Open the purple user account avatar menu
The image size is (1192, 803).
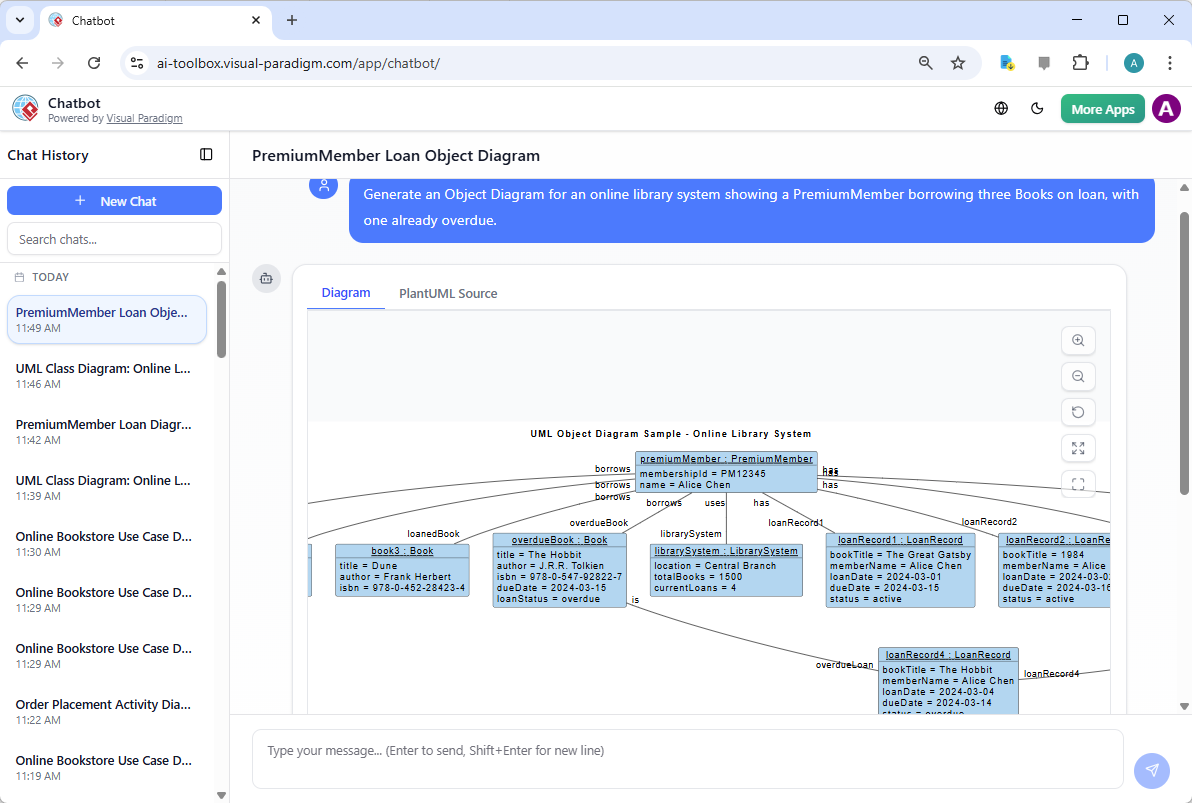pos(1166,109)
